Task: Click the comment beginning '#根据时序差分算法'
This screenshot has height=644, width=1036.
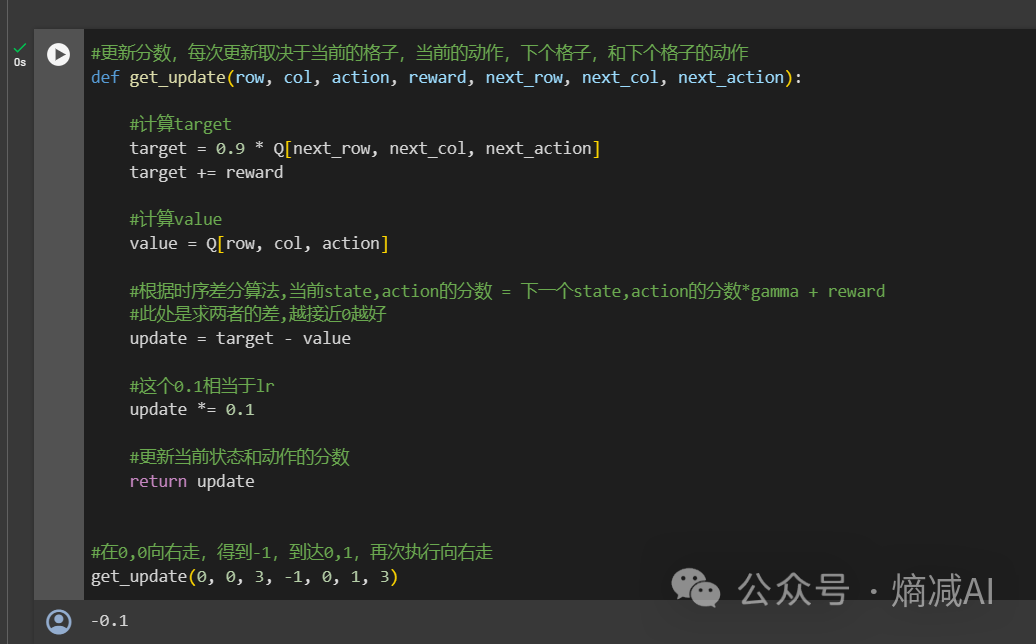Action: coord(507,291)
